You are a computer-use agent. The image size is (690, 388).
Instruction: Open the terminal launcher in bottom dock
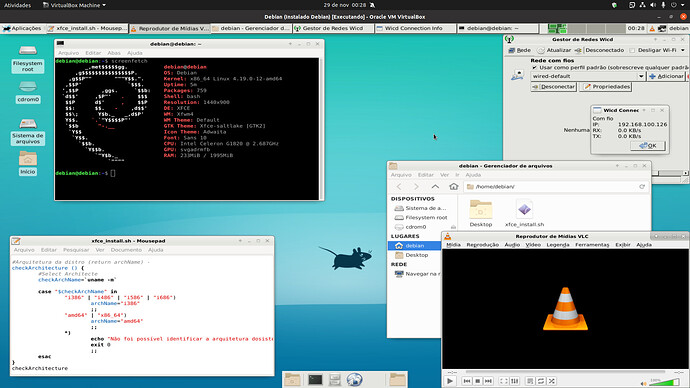315,379
